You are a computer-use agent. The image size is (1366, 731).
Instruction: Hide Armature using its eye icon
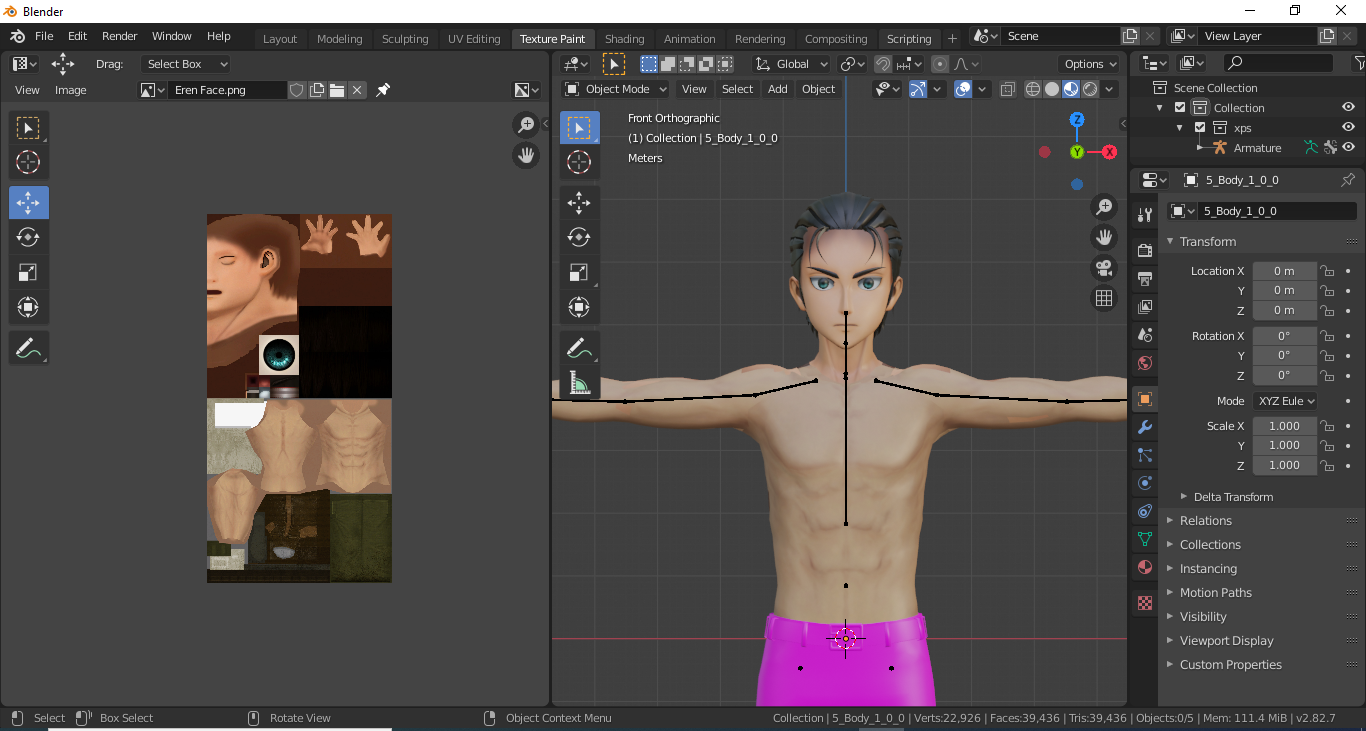point(1348,147)
